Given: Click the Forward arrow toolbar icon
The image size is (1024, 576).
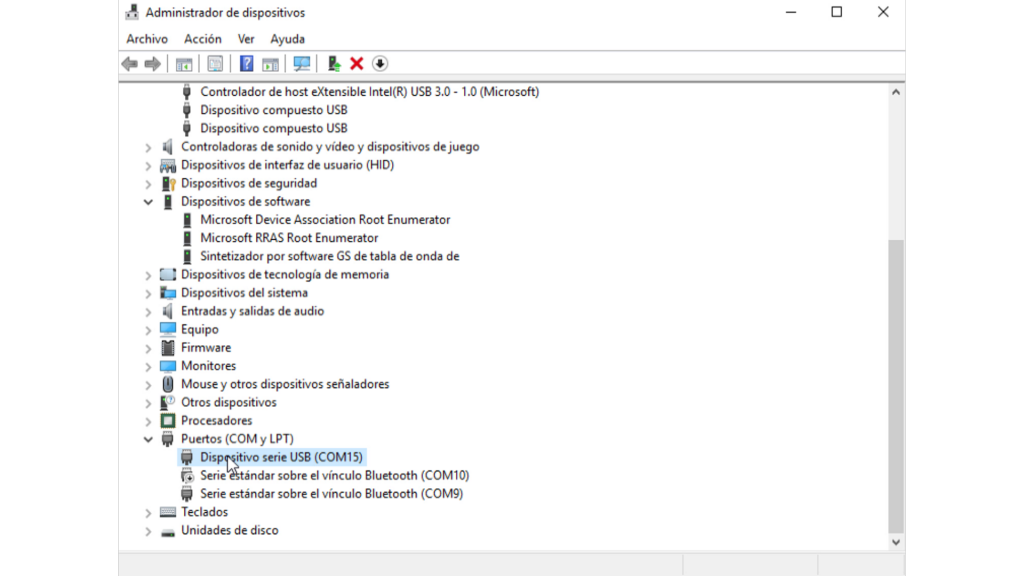Looking at the screenshot, I should click(152, 64).
